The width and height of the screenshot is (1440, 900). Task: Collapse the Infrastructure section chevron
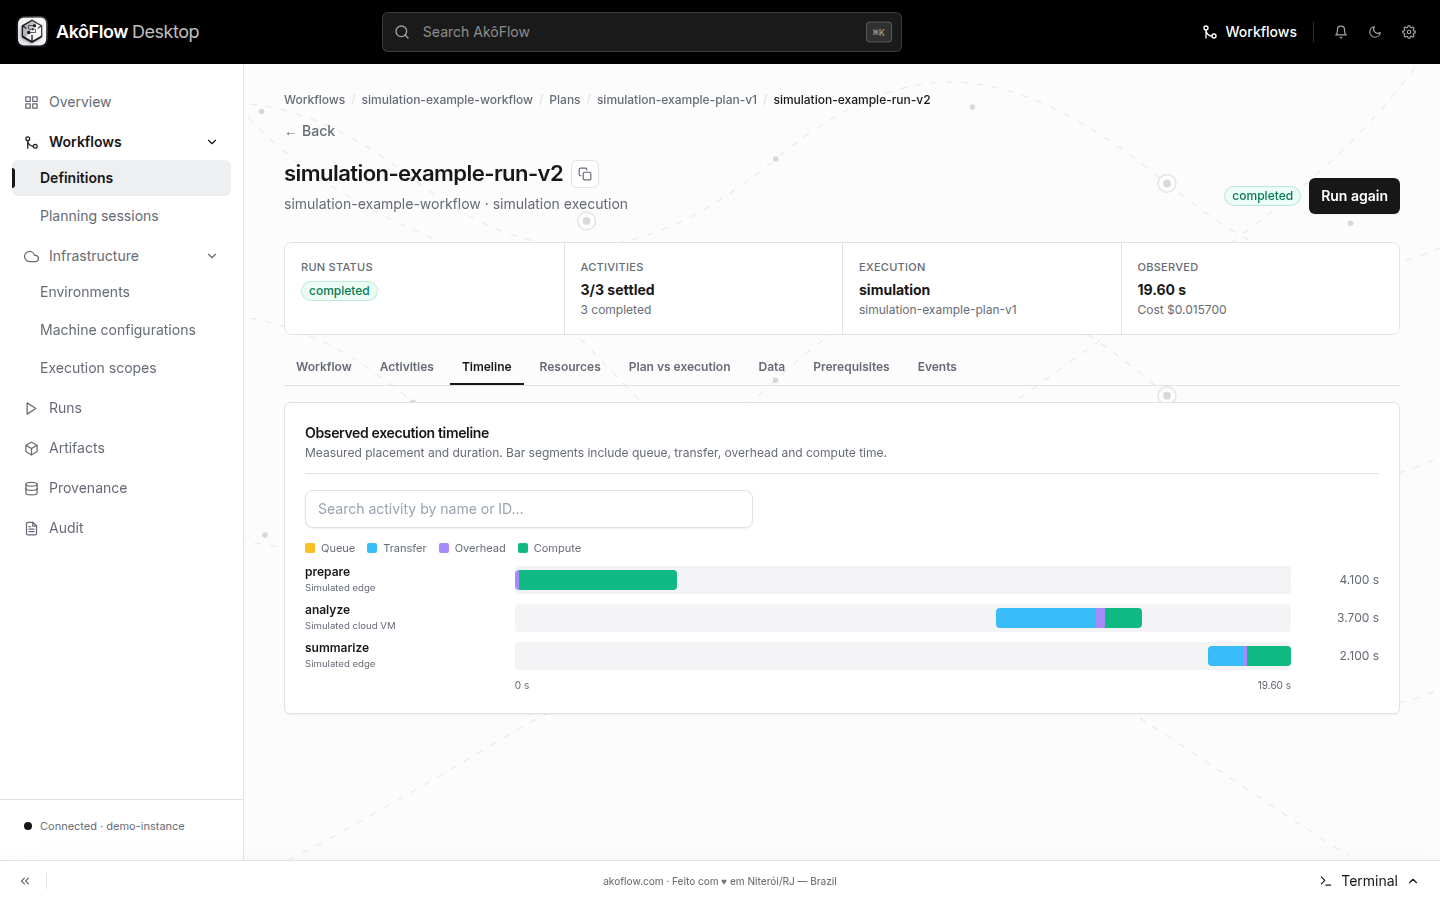[212, 256]
